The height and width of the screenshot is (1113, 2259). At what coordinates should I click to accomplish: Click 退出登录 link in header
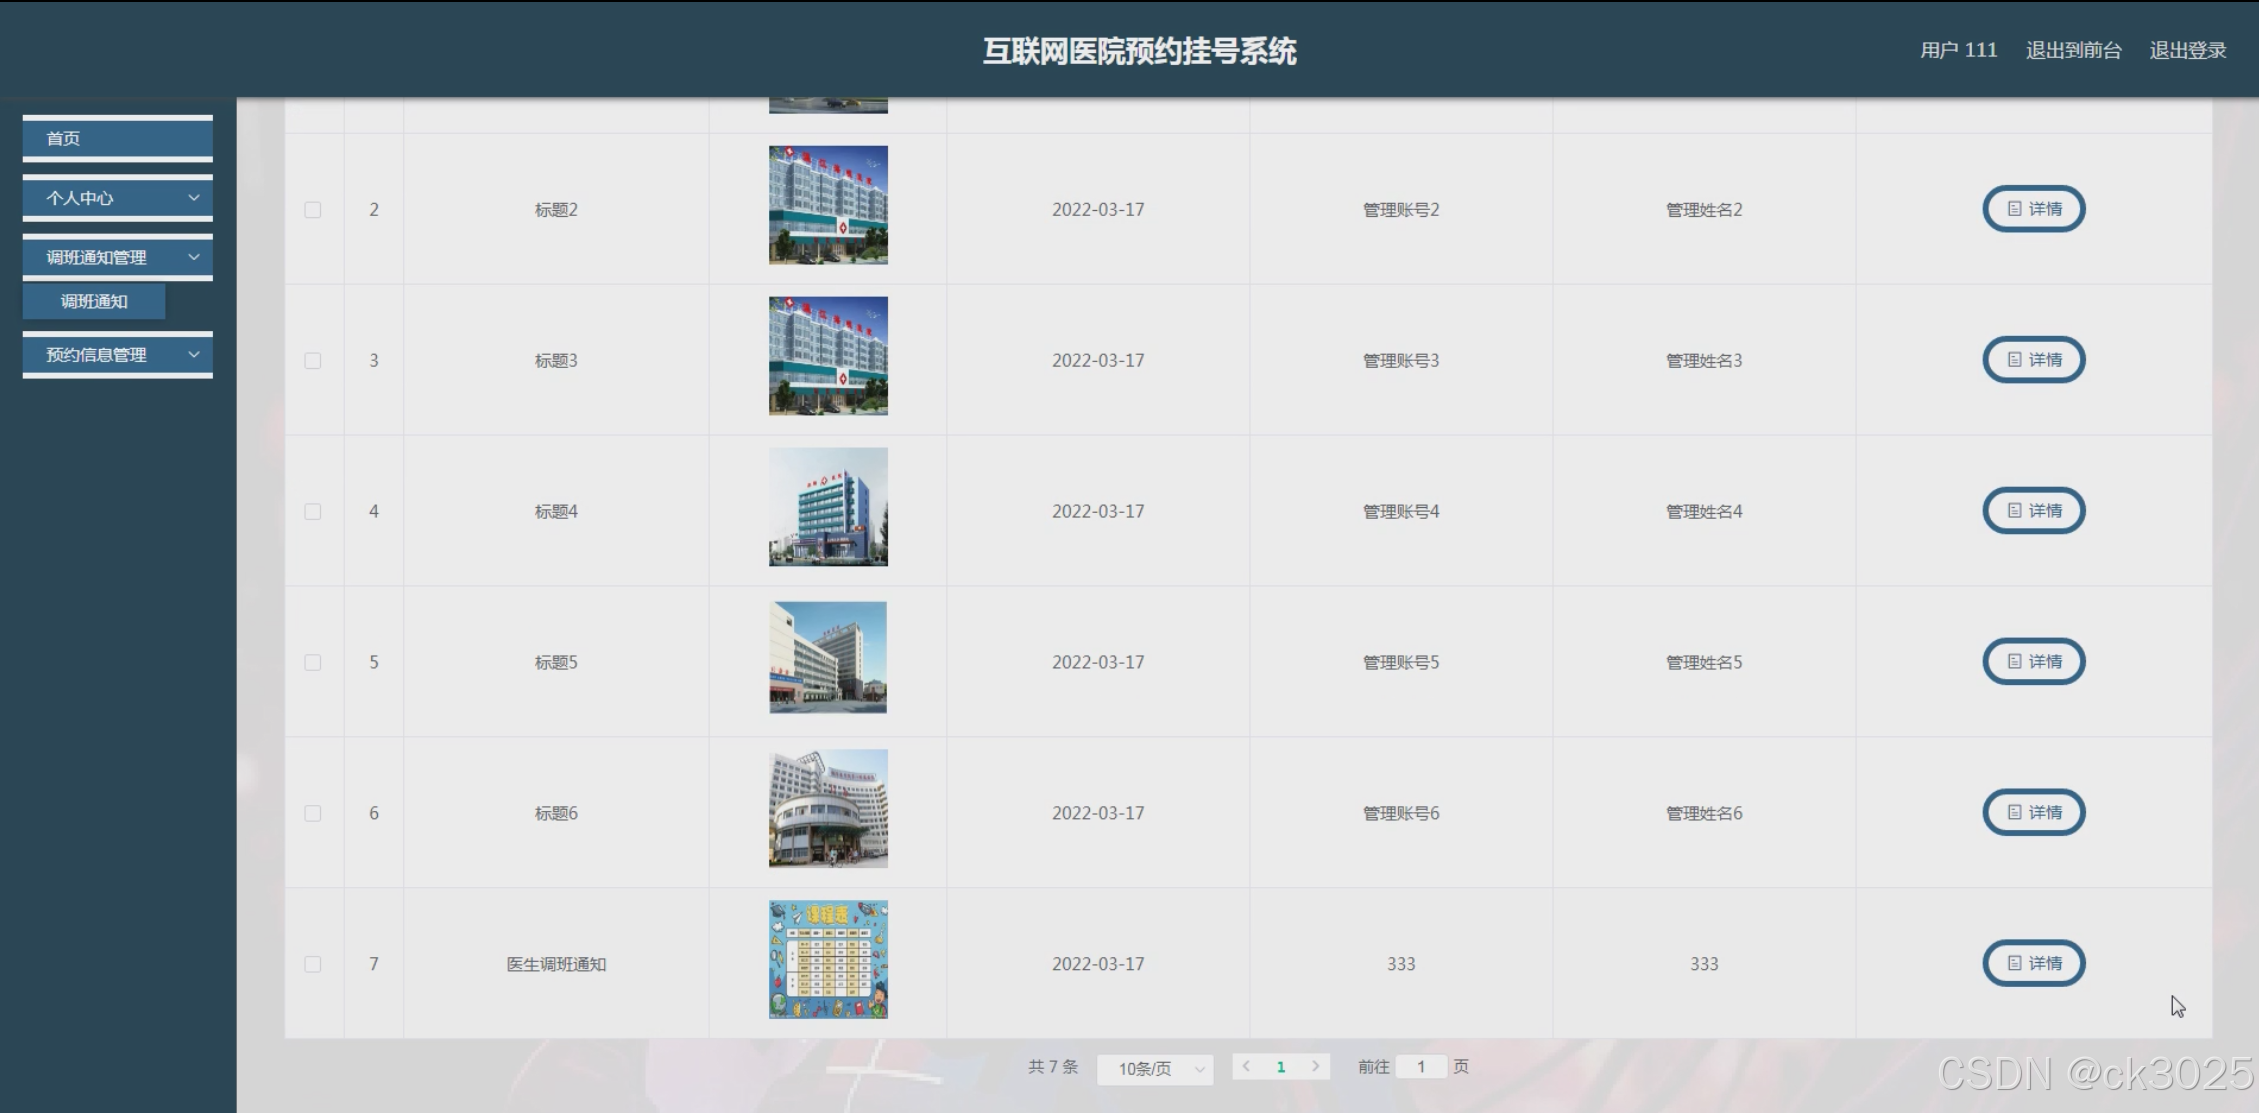[2187, 50]
